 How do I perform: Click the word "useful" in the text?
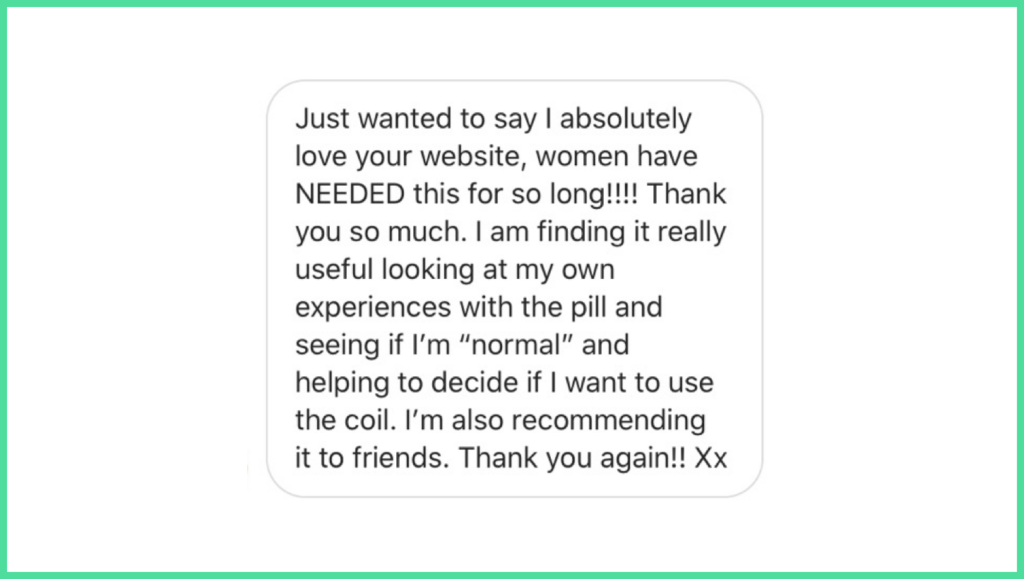point(334,269)
